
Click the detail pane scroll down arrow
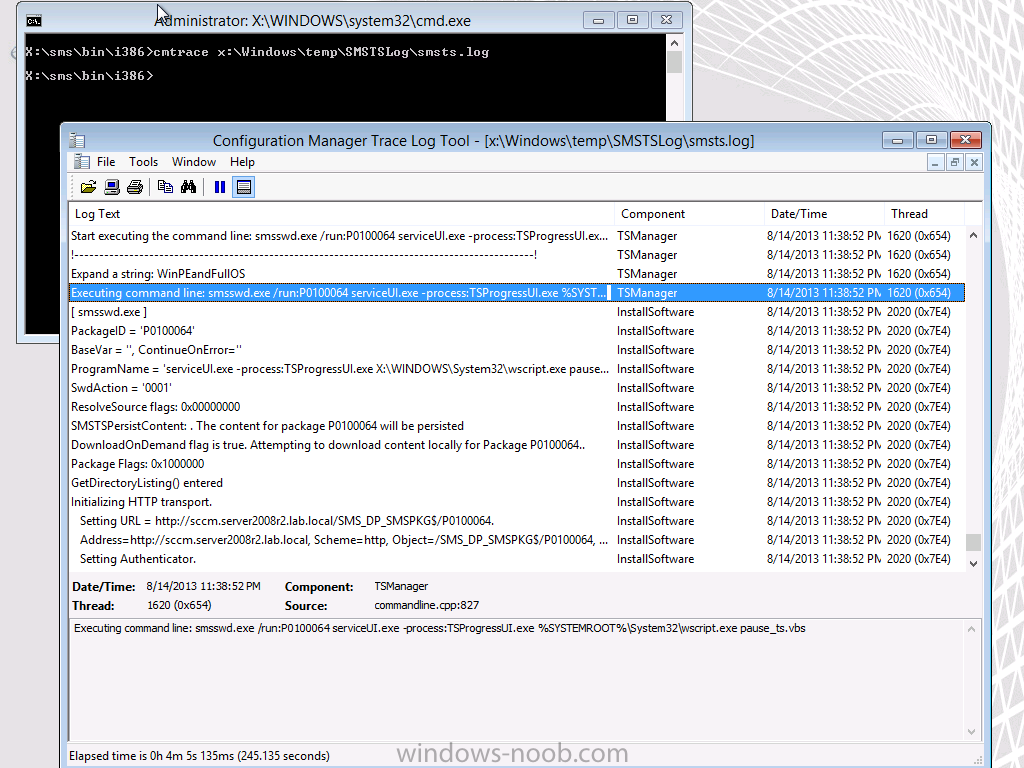click(x=972, y=732)
